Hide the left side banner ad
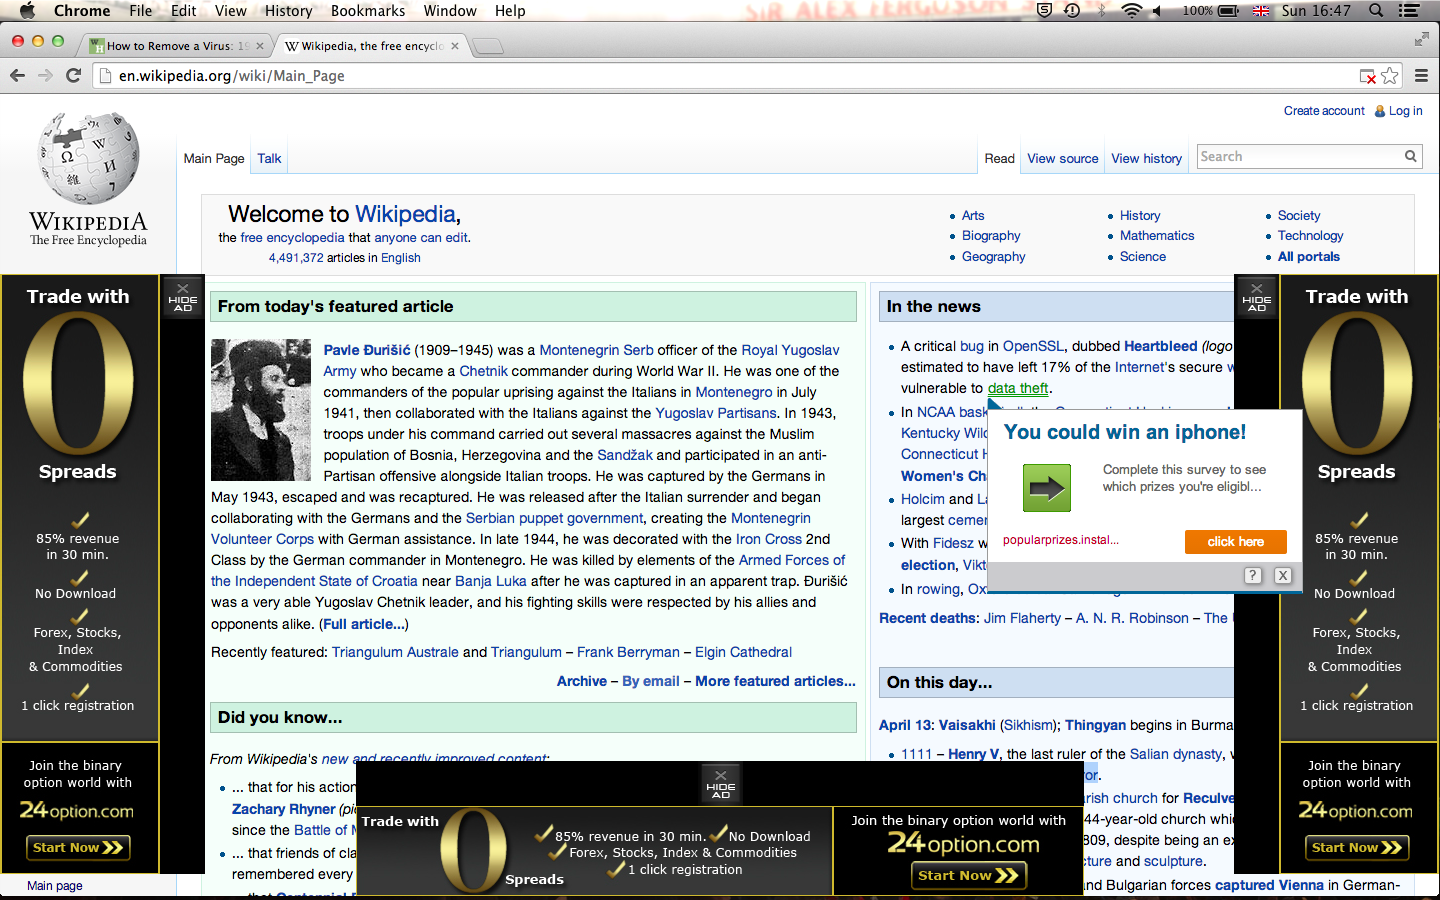This screenshot has height=900, width=1440. pyautogui.click(x=183, y=298)
